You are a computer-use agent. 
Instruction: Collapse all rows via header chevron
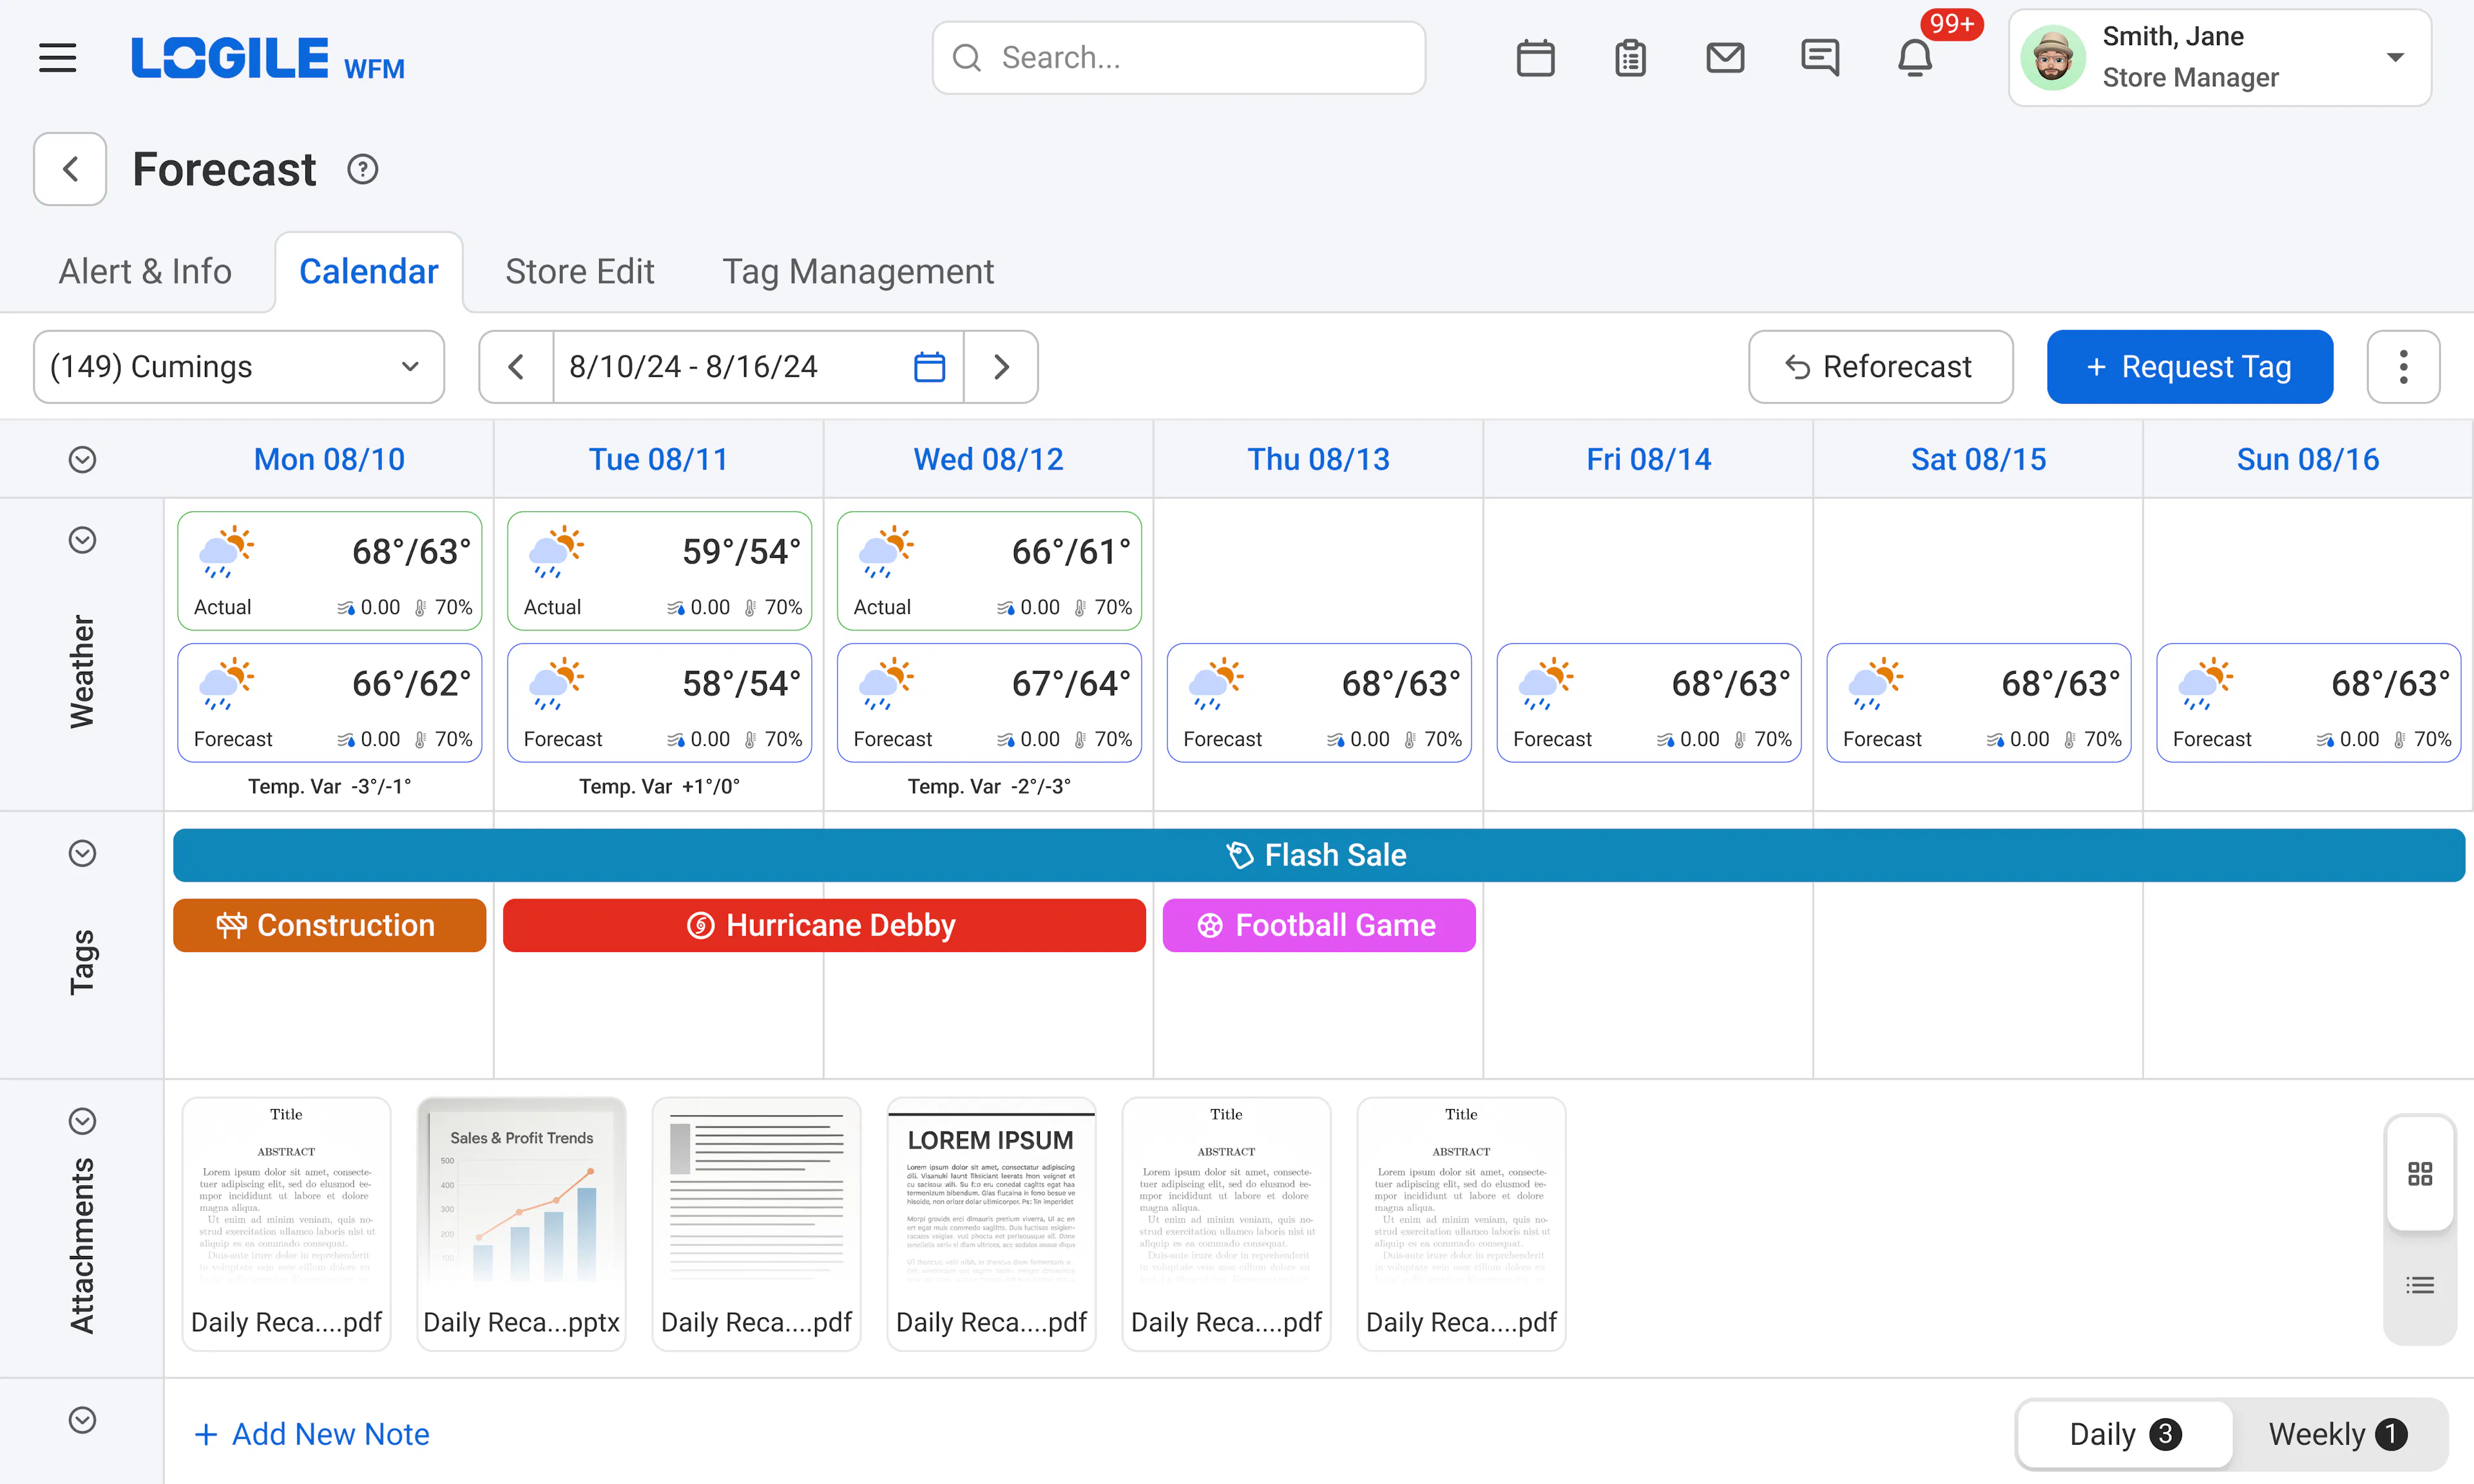[x=82, y=459]
